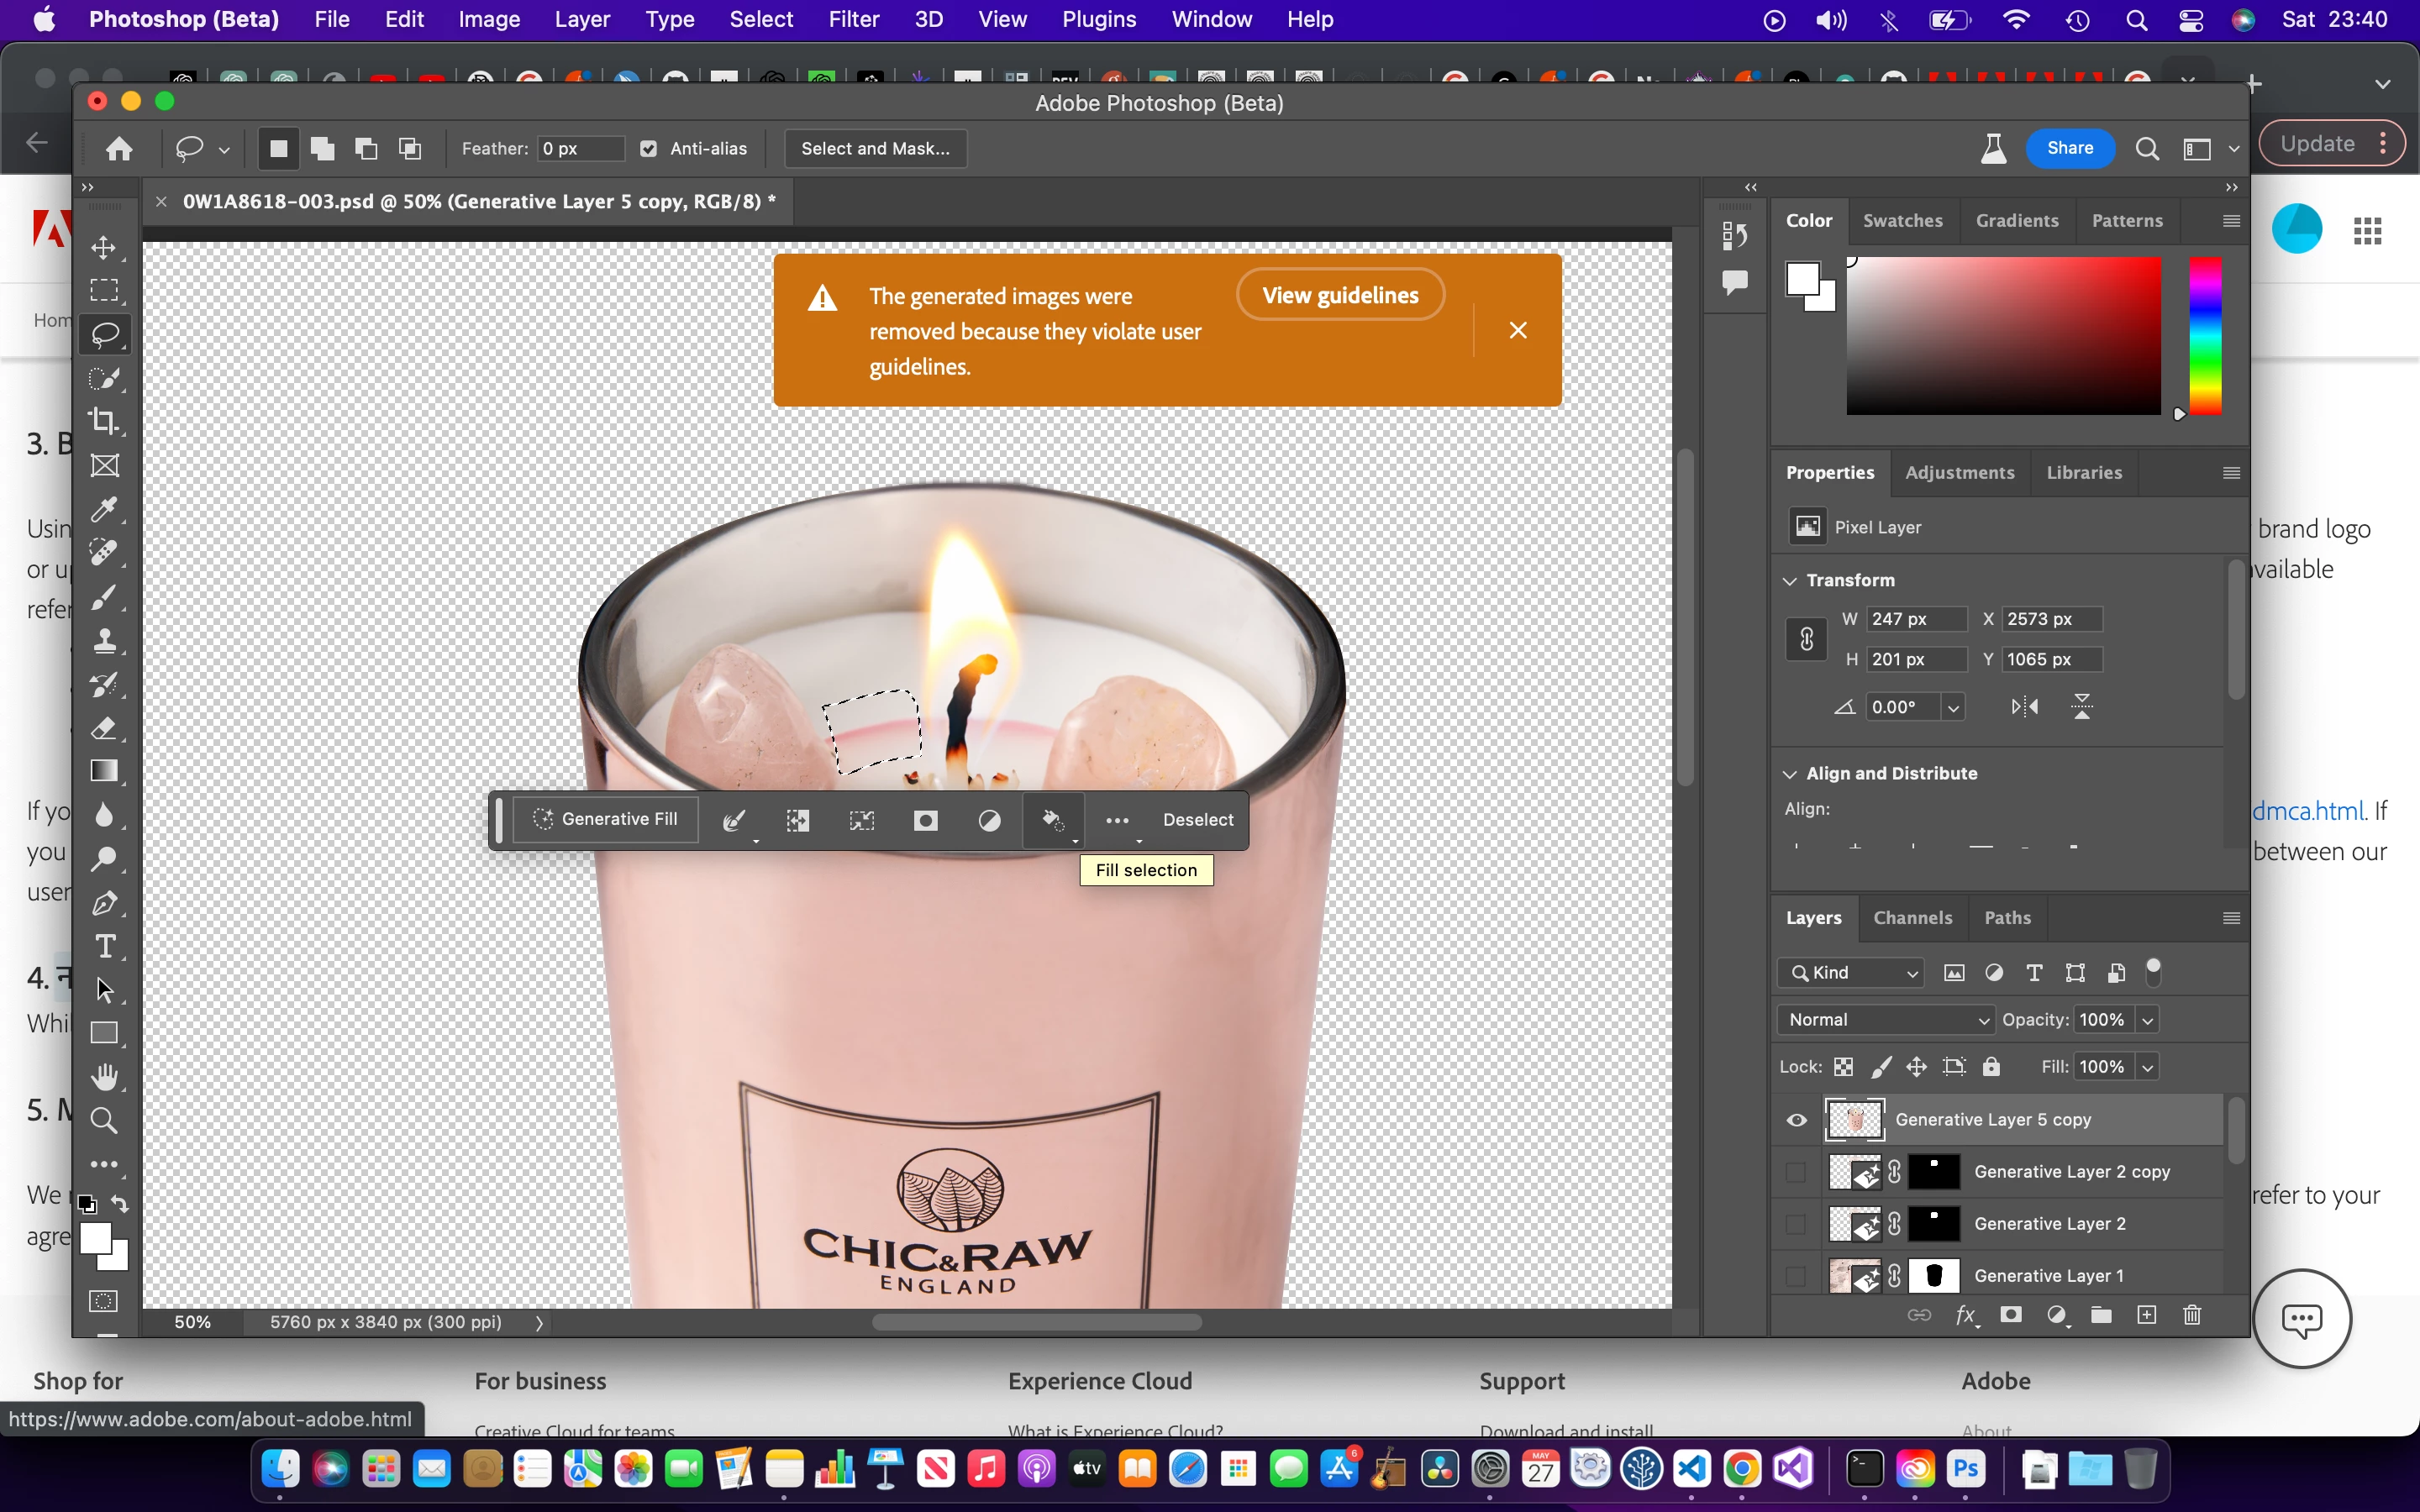Click the View guidelines button

click(x=1339, y=295)
